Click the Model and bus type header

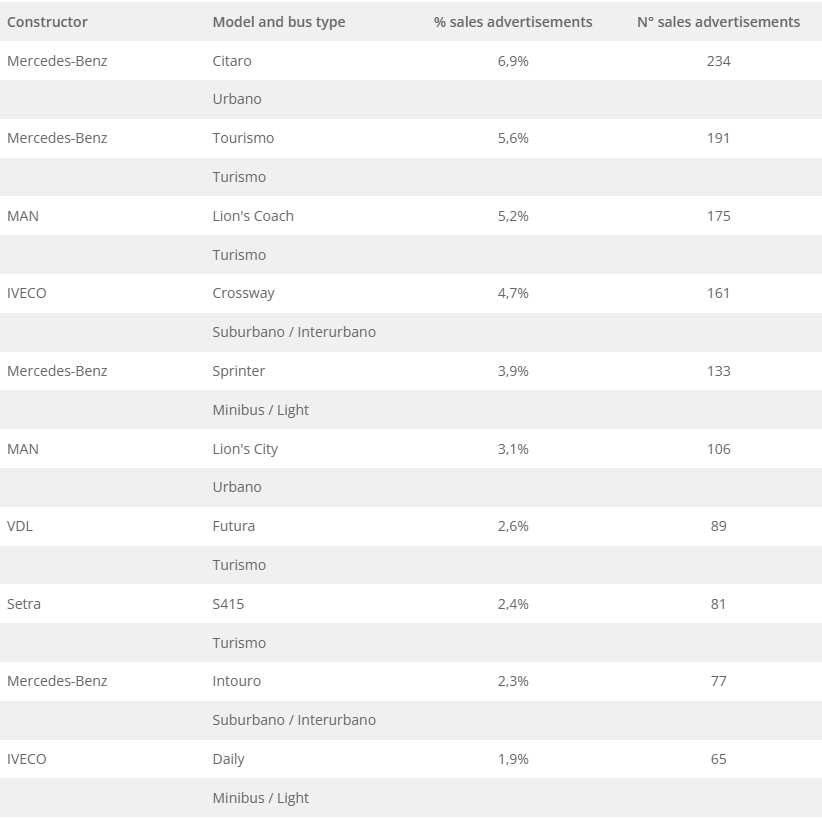pos(278,22)
